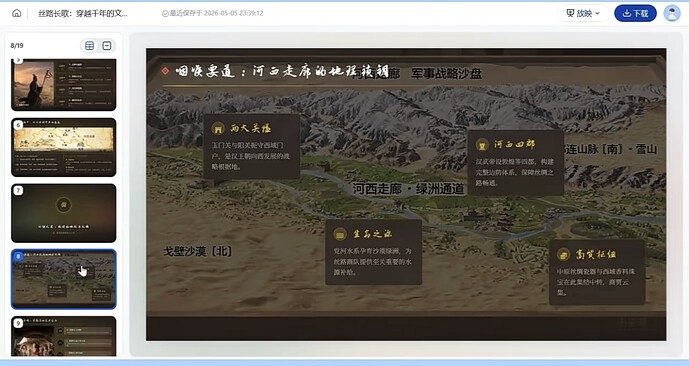The width and height of the screenshot is (689, 366).
Task: Click the document title 丝路长歌
Action: [83, 13]
